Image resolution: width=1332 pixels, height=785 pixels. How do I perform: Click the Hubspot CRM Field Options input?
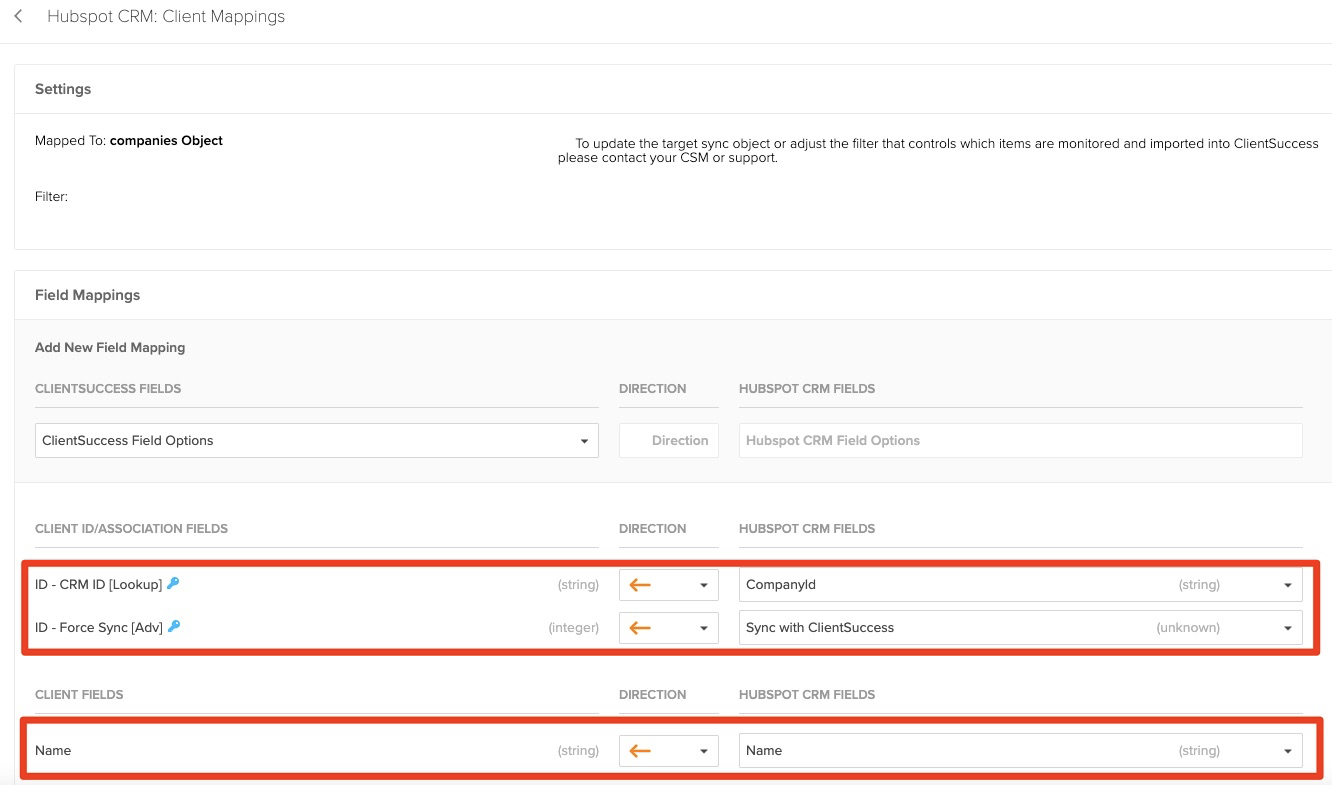coord(1021,440)
